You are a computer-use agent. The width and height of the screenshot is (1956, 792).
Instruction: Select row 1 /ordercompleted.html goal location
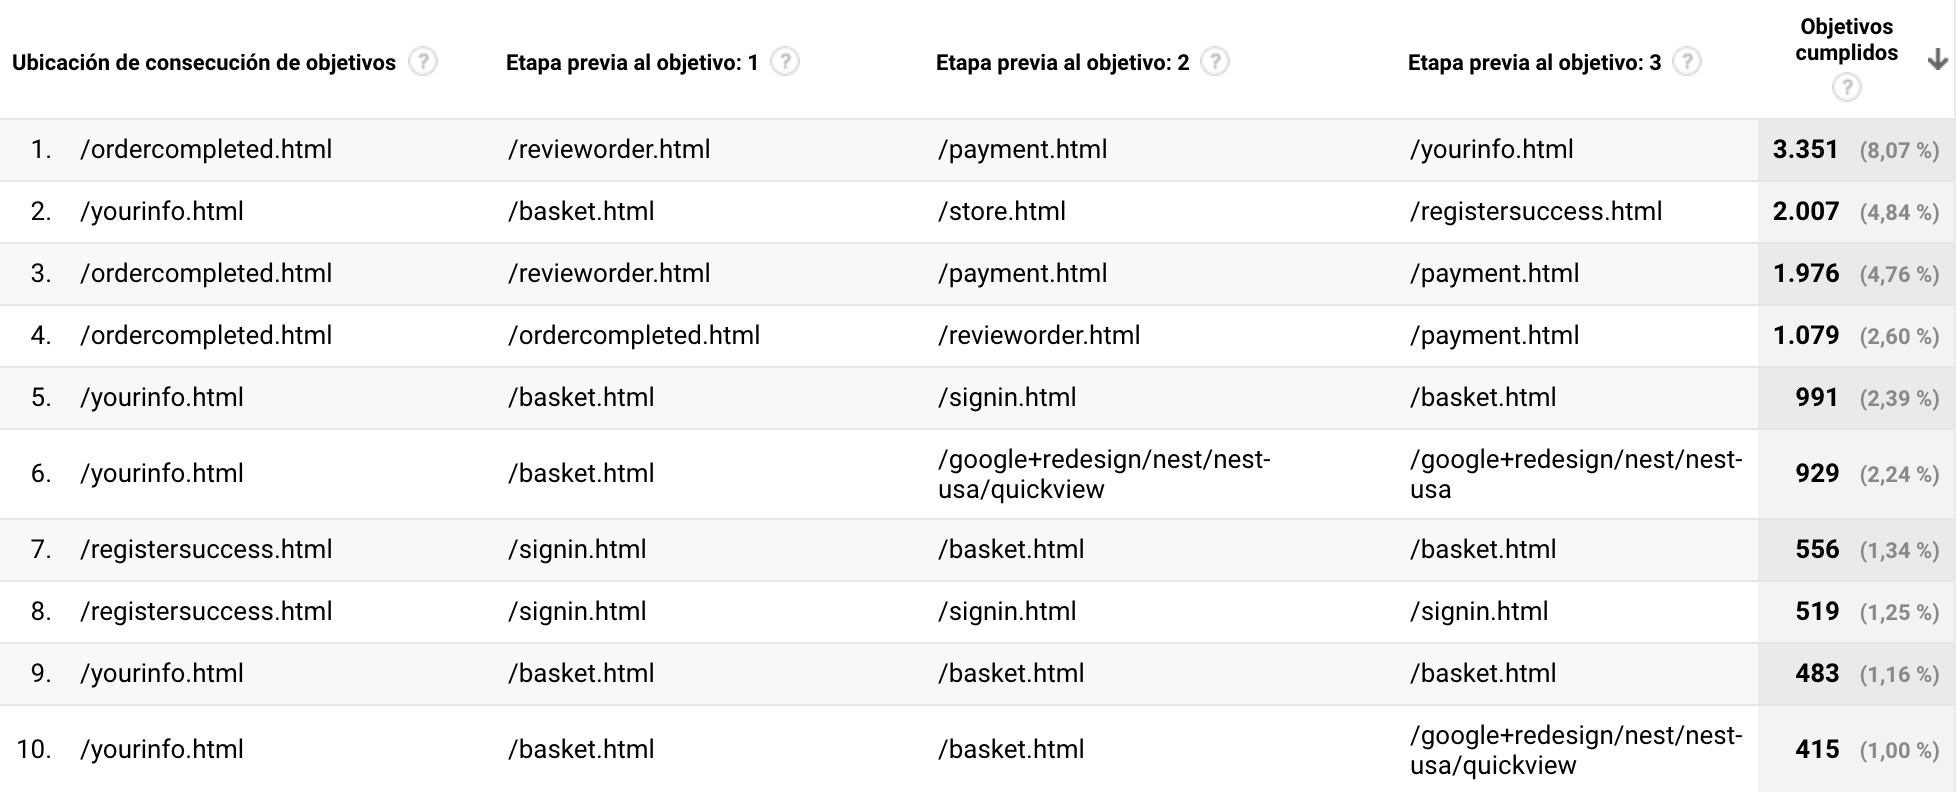206,150
